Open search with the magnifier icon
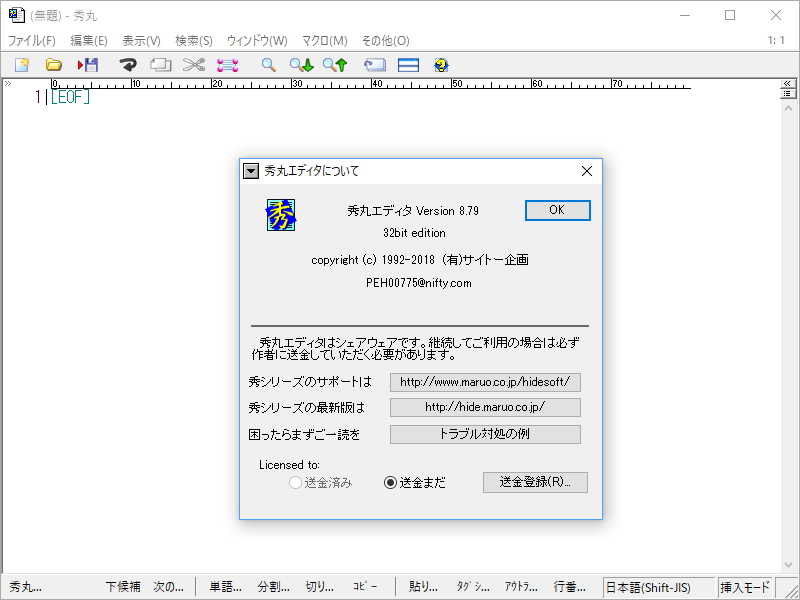 (268, 64)
